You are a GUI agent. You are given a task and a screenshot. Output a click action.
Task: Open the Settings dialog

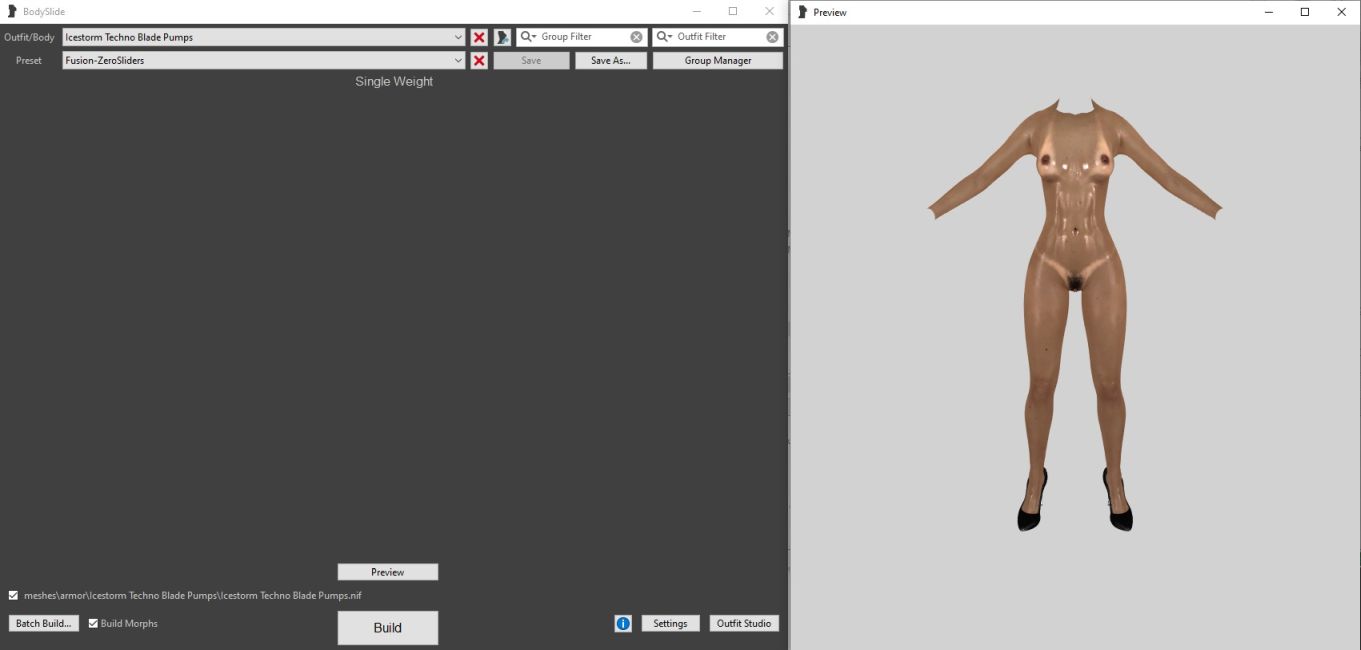pos(670,623)
